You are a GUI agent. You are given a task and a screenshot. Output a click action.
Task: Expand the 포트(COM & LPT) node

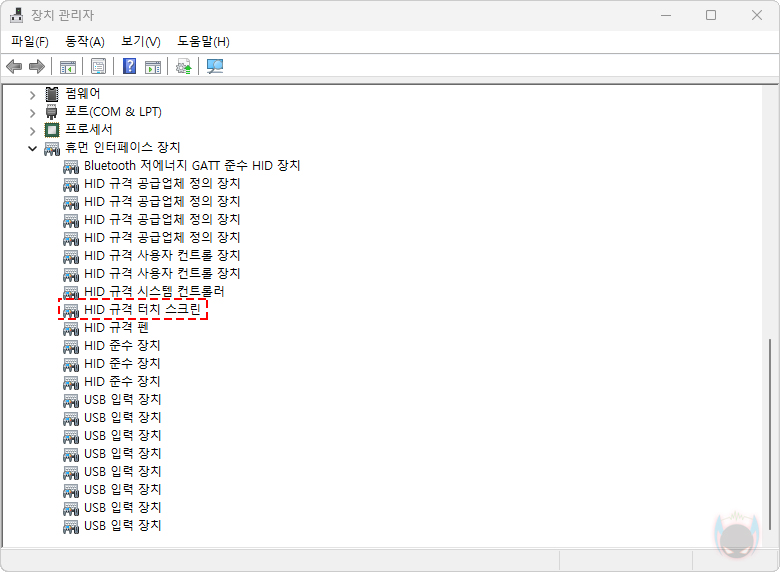pyautogui.click(x=32, y=113)
